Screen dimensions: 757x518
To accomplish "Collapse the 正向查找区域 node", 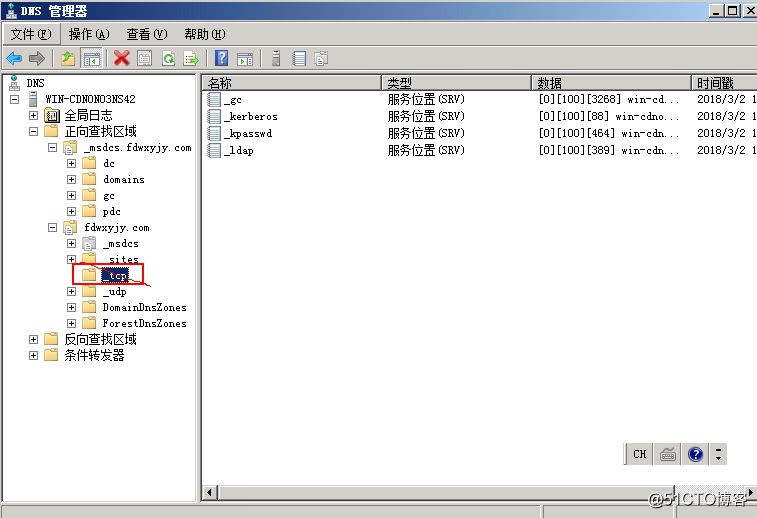I will (33, 131).
